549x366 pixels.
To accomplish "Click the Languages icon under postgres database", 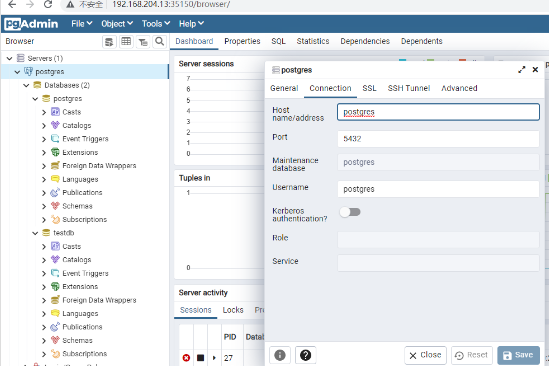I will click(55, 179).
